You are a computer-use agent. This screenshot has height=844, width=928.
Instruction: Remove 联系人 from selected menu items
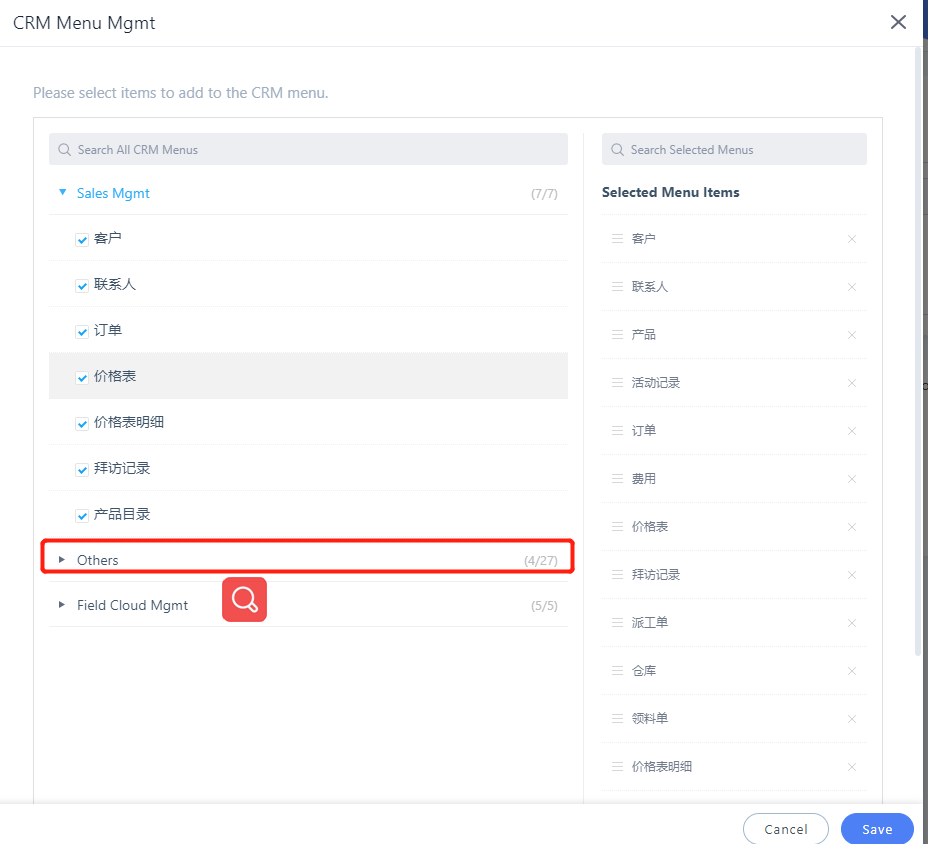coord(852,287)
